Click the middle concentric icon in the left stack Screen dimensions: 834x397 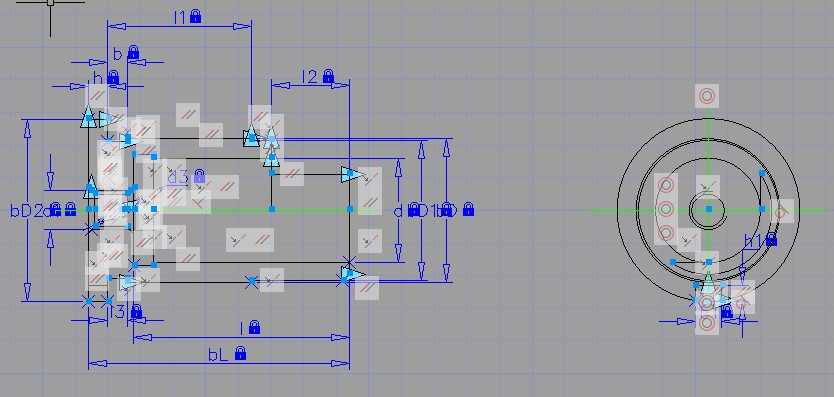coord(666,209)
